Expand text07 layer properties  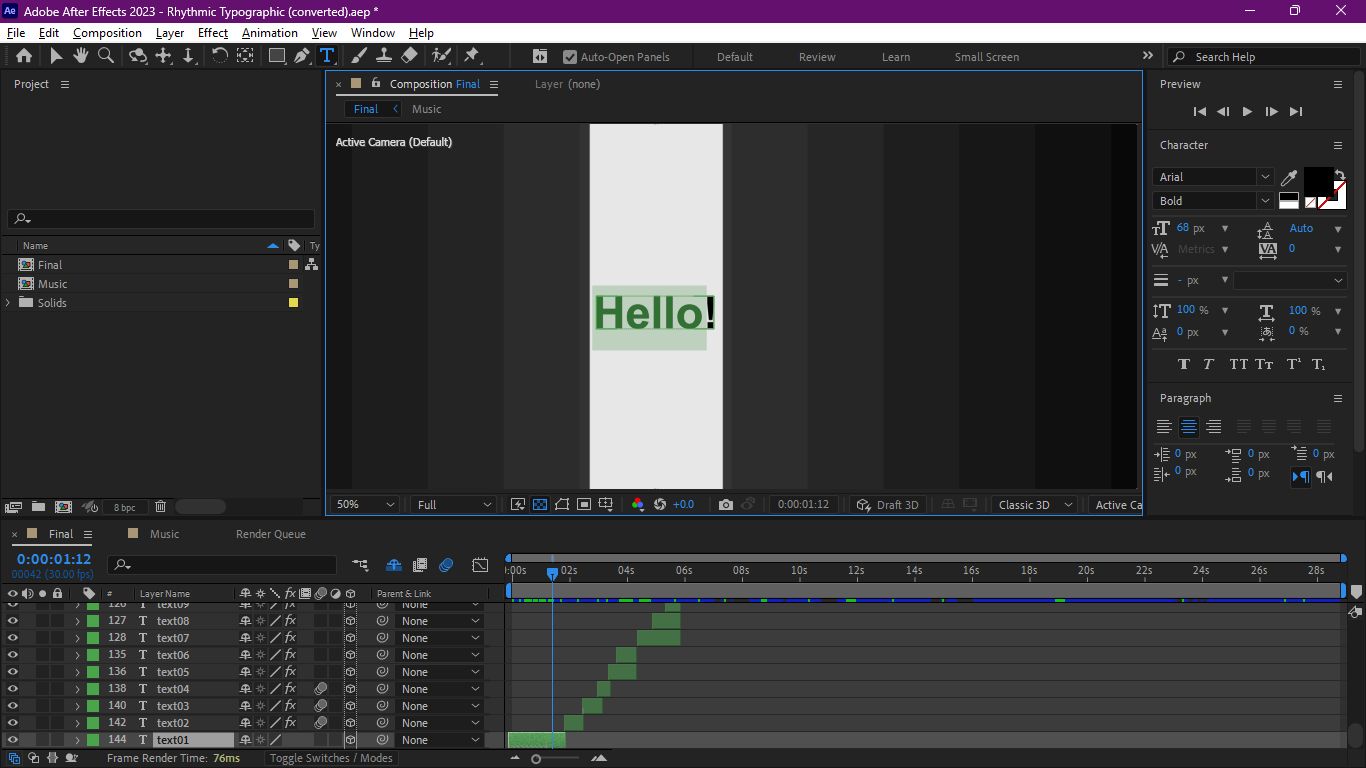[77, 638]
